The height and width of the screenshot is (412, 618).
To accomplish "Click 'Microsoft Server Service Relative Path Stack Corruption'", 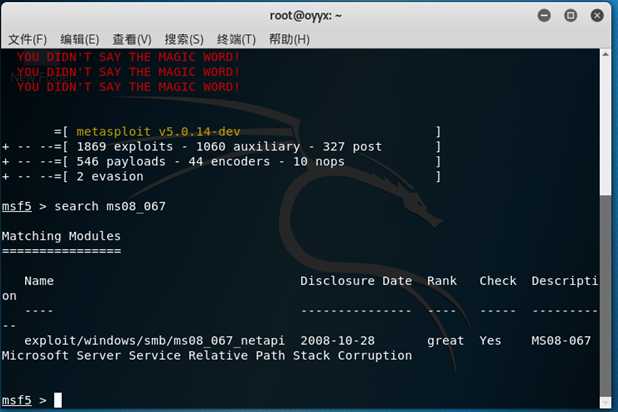I will [x=207, y=356].
